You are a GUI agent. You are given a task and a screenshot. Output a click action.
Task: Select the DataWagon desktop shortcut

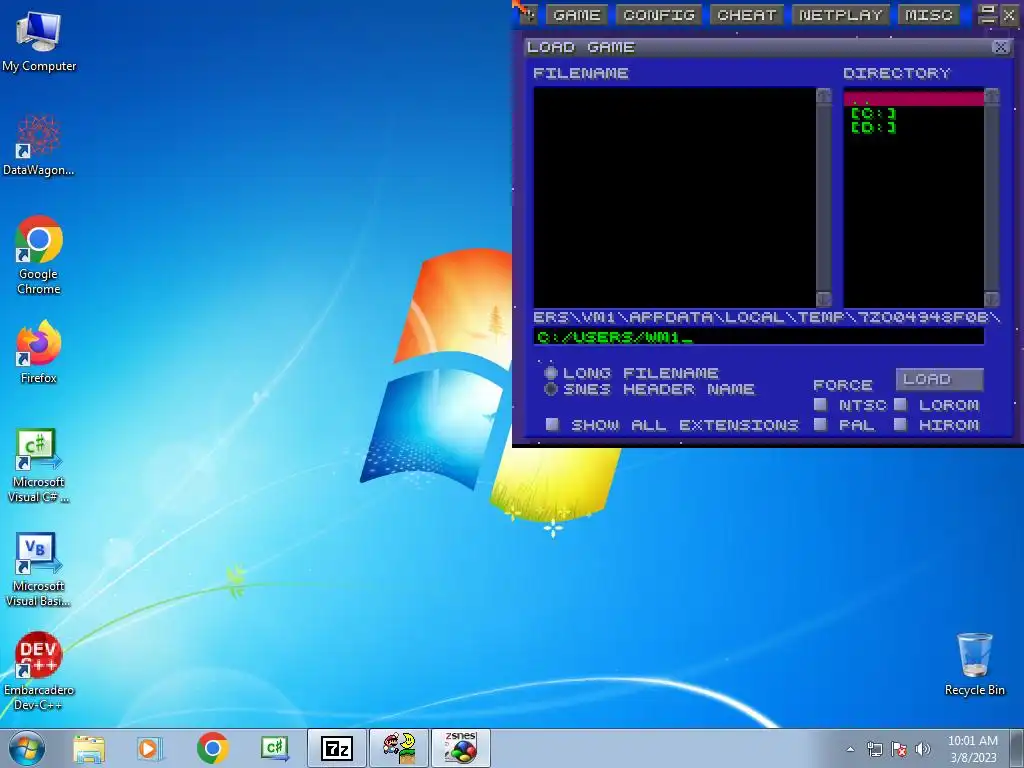click(x=39, y=145)
